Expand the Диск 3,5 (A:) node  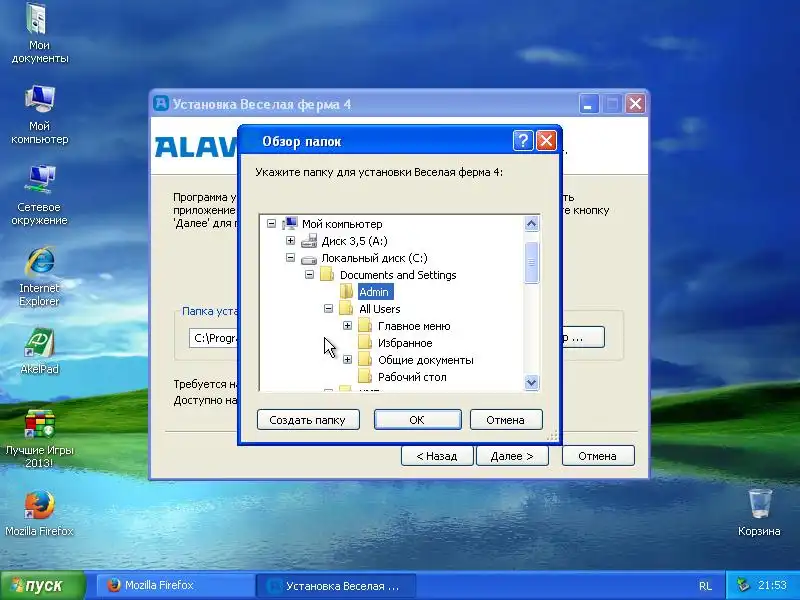click(x=290, y=240)
